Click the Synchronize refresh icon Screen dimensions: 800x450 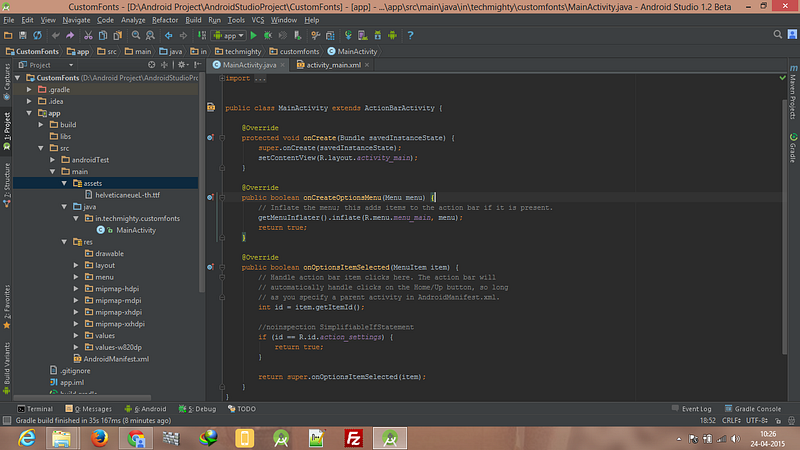click(37, 35)
